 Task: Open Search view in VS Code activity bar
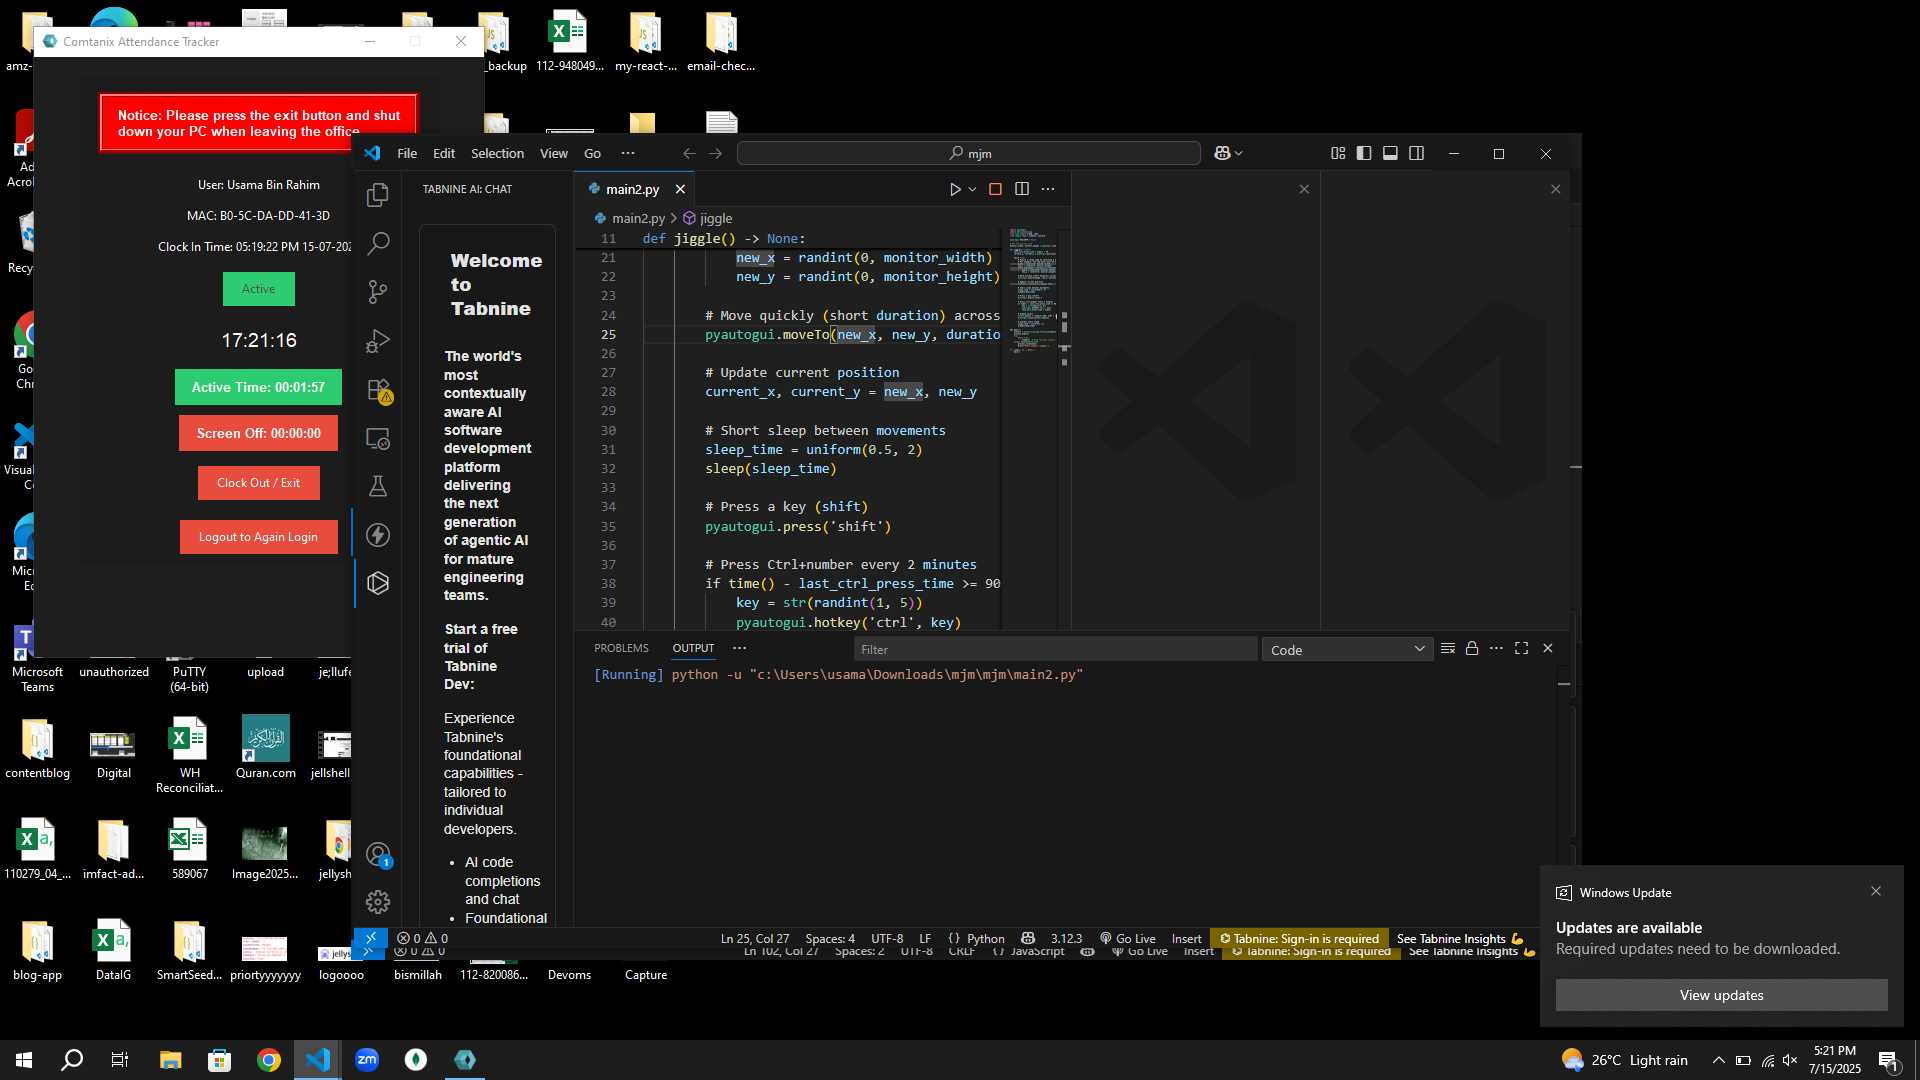[378, 243]
